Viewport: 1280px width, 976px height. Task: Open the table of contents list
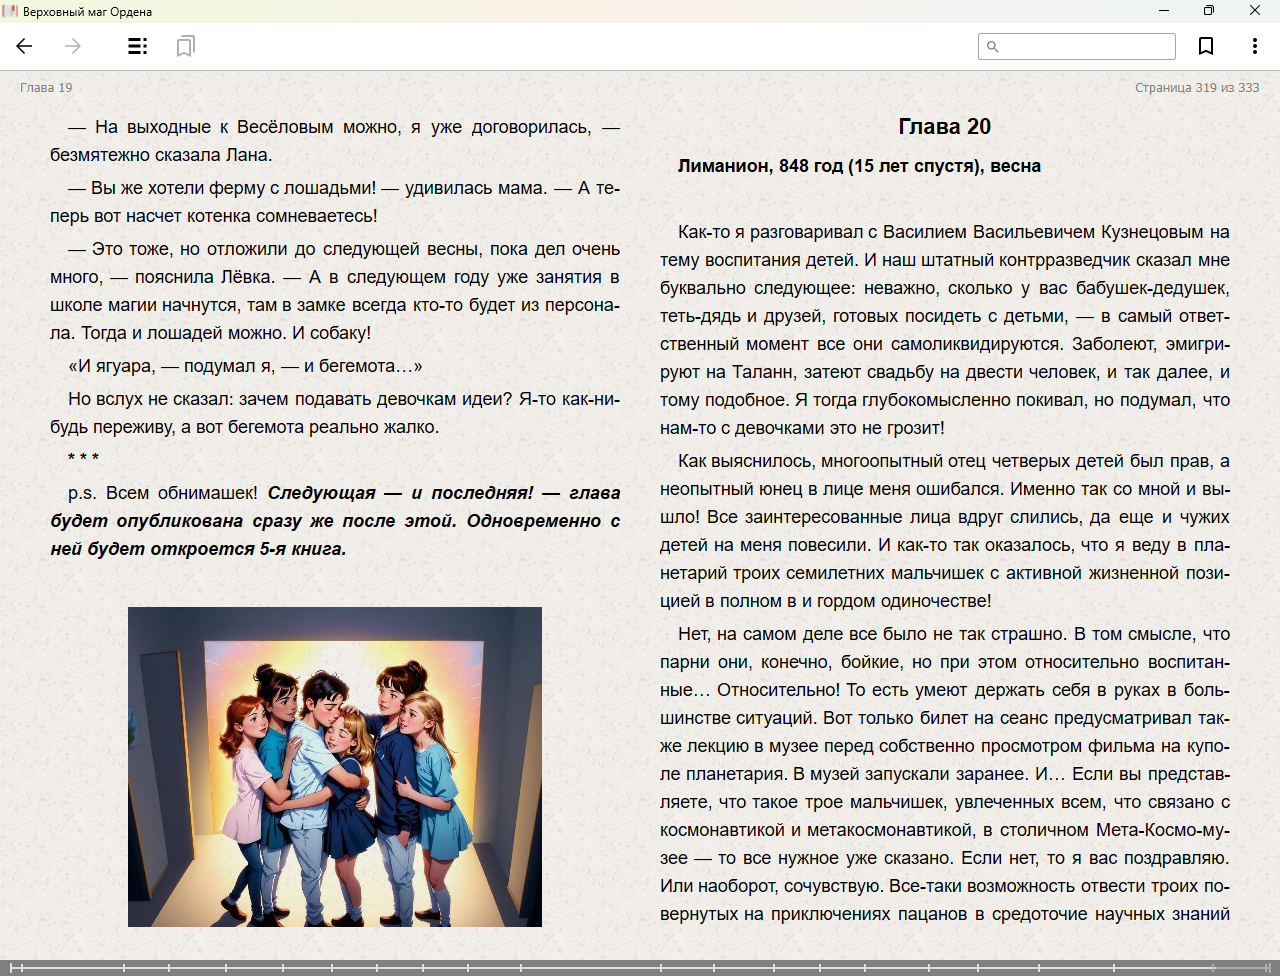[138, 46]
